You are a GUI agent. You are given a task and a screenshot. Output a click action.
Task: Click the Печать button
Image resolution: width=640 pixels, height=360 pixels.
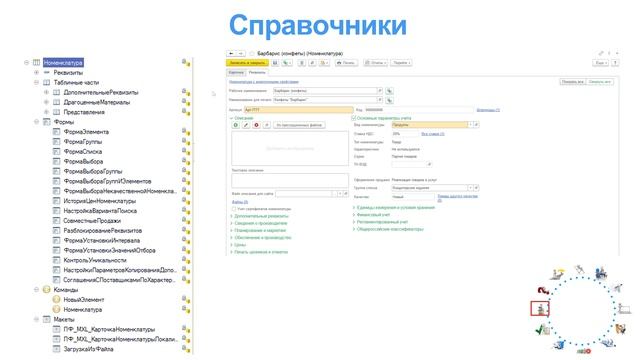tap(346, 63)
